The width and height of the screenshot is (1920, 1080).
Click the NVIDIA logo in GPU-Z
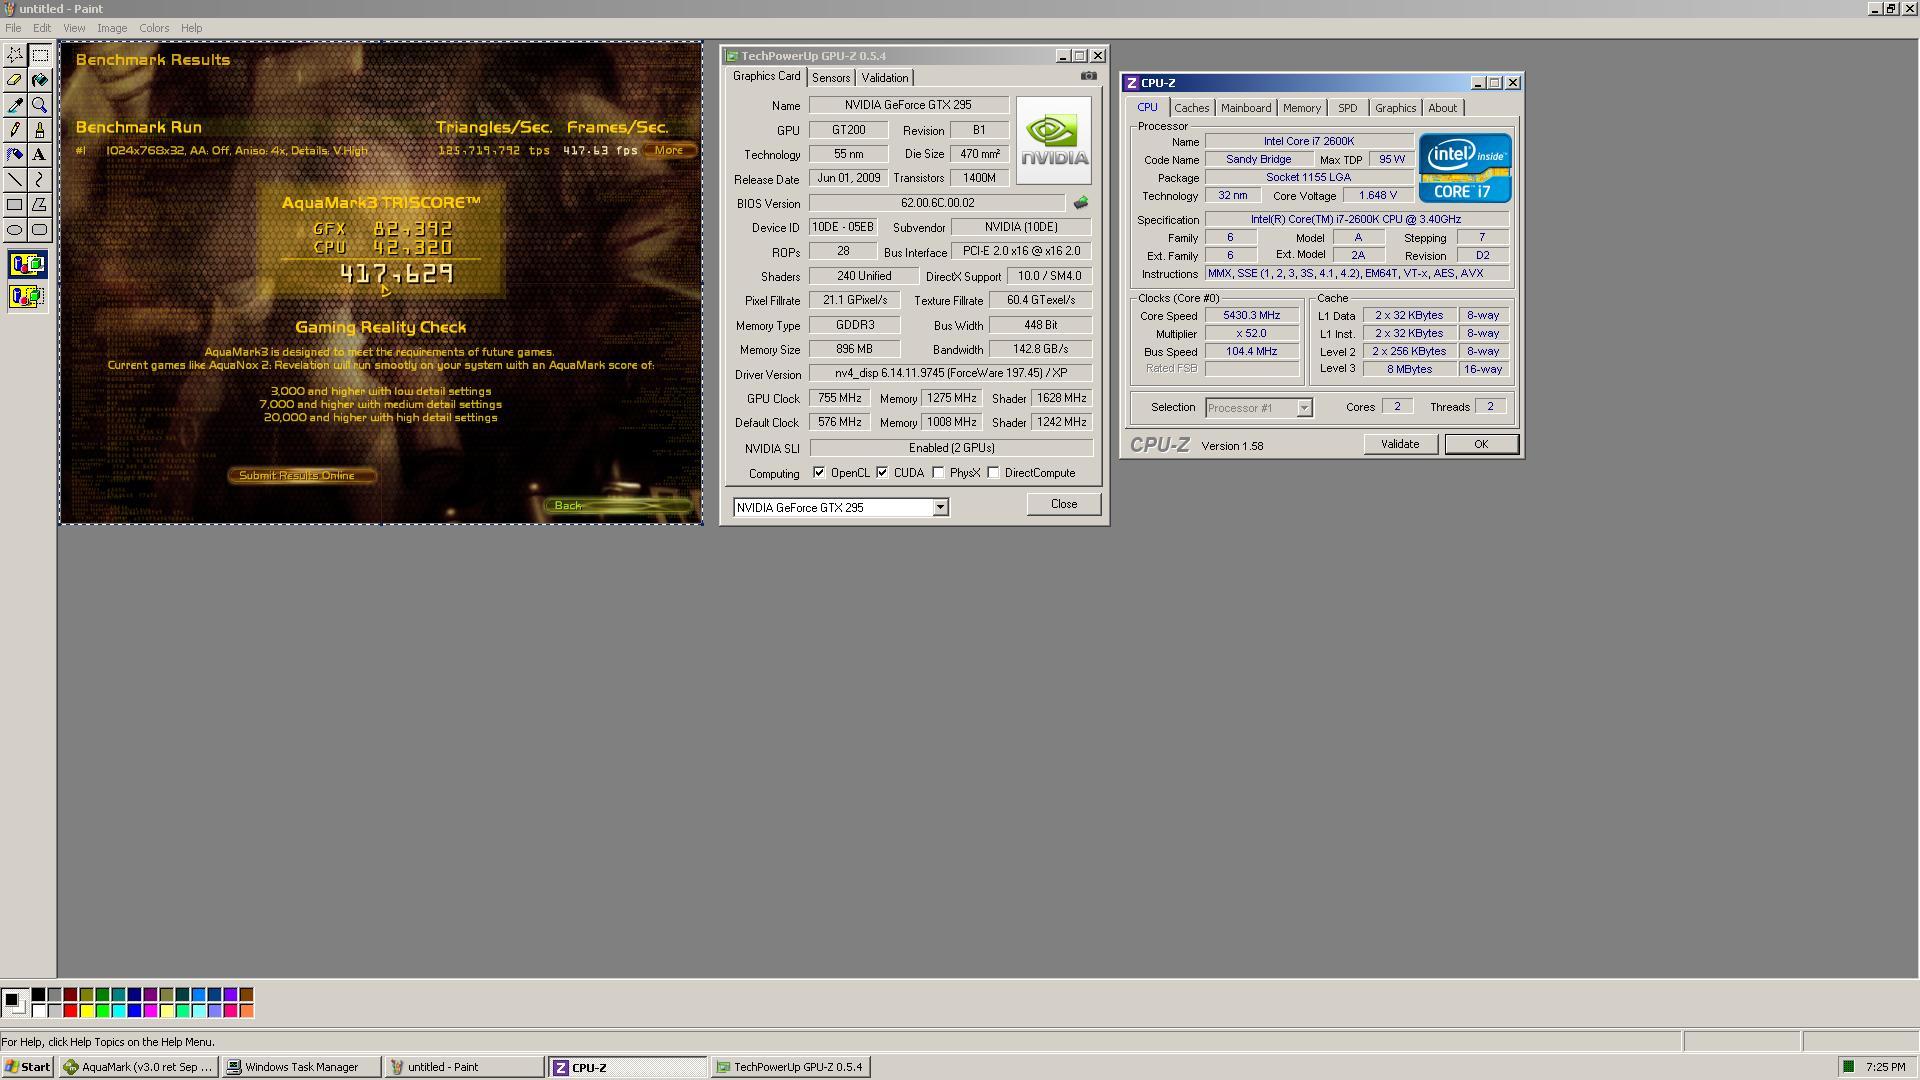click(x=1054, y=140)
